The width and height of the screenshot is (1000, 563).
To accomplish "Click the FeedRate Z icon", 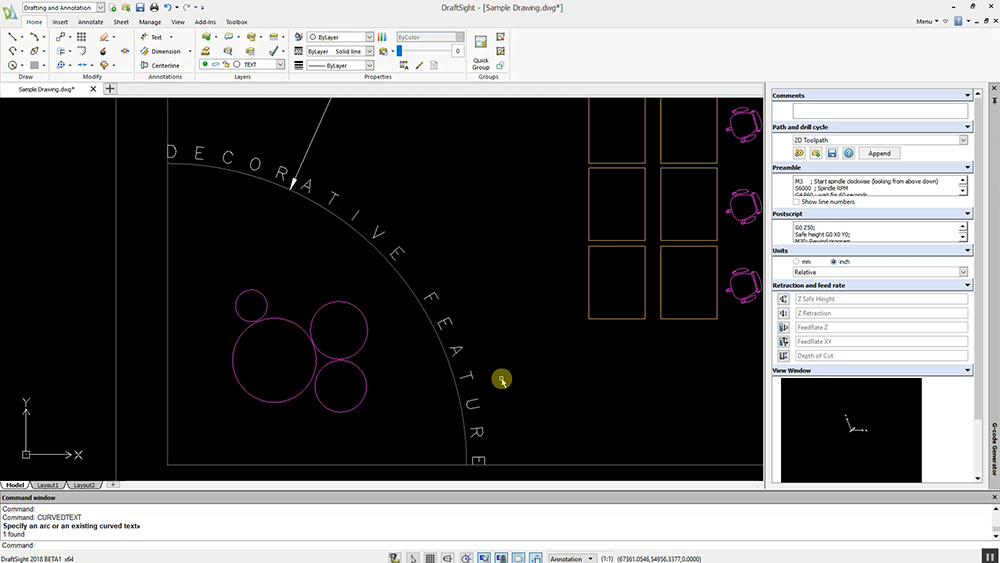I will tap(783, 327).
